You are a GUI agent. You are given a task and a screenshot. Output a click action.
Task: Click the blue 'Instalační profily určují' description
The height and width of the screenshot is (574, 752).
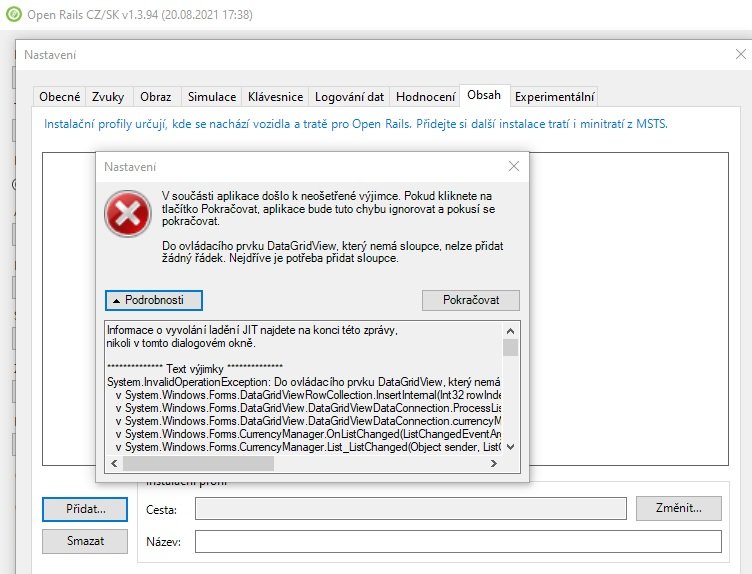coord(355,124)
